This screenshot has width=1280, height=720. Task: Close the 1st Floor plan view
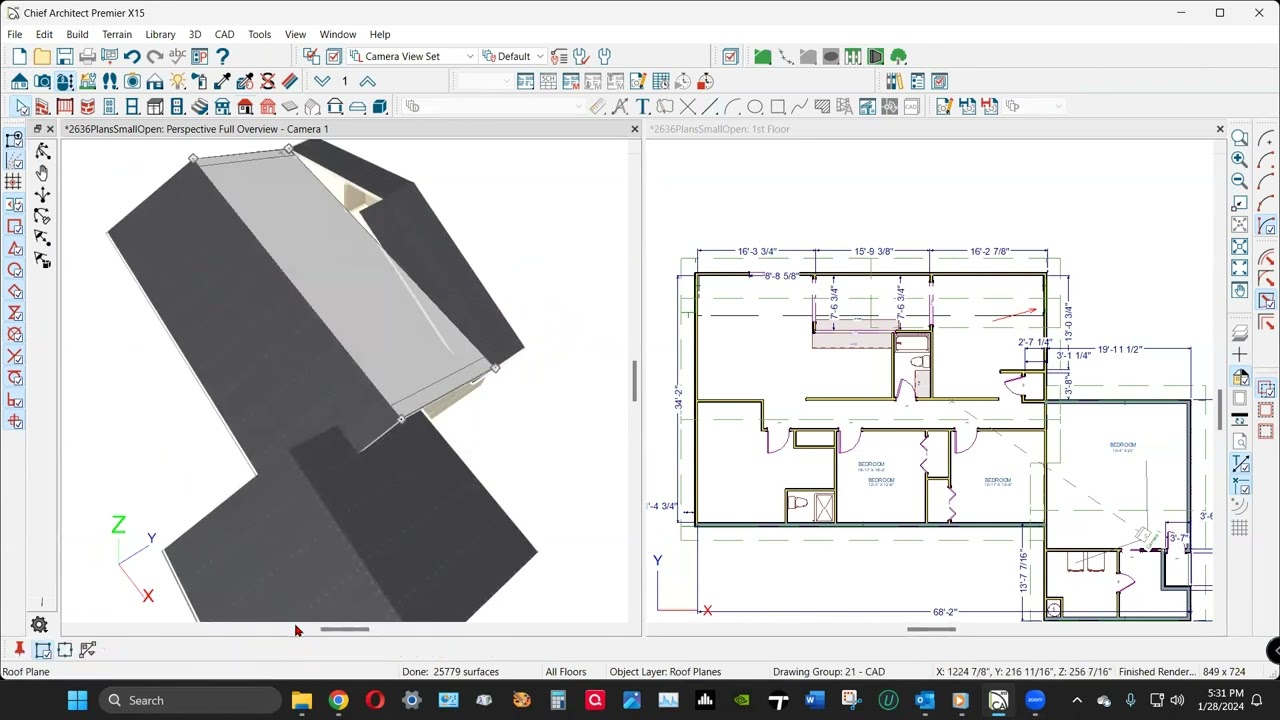(x=1219, y=129)
